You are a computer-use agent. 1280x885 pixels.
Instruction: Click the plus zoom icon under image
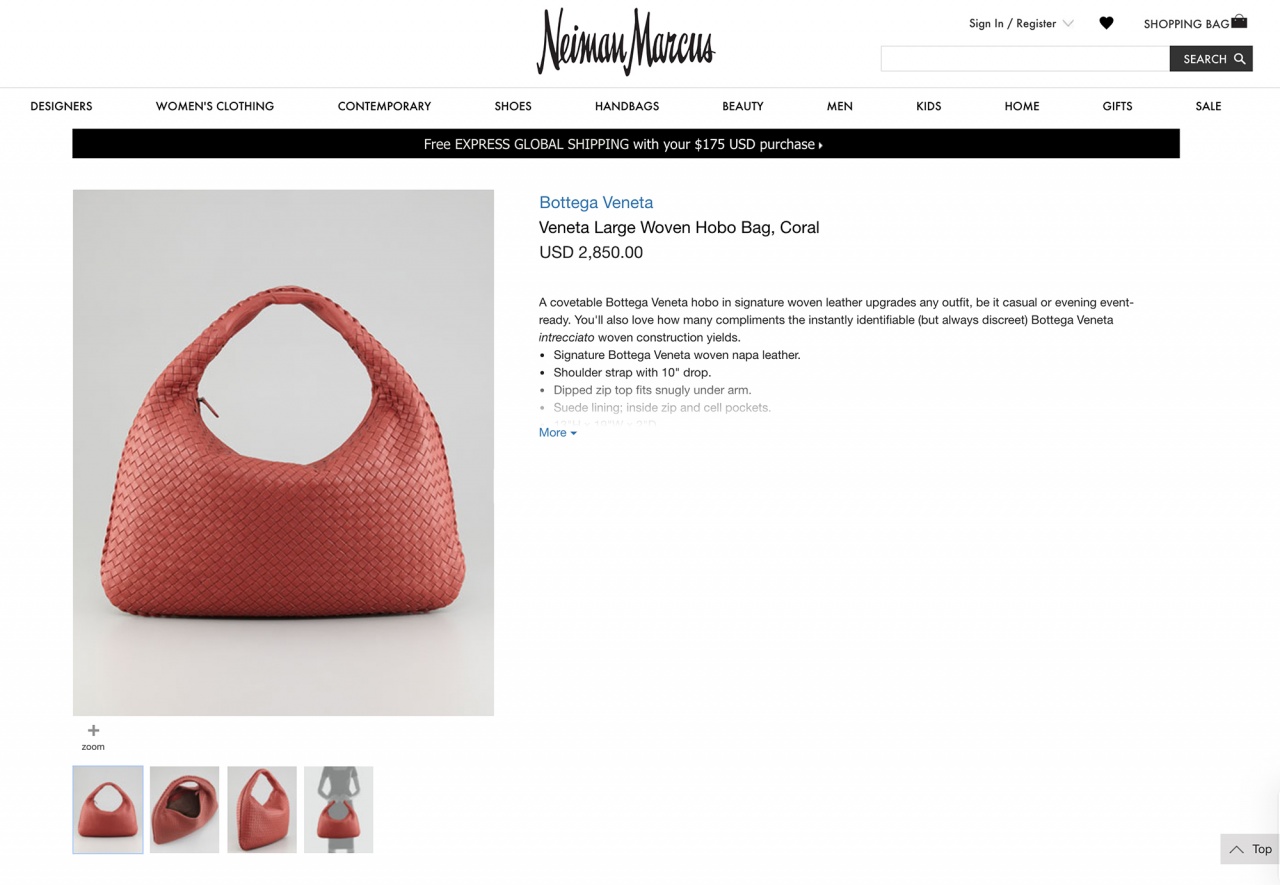pos(93,731)
